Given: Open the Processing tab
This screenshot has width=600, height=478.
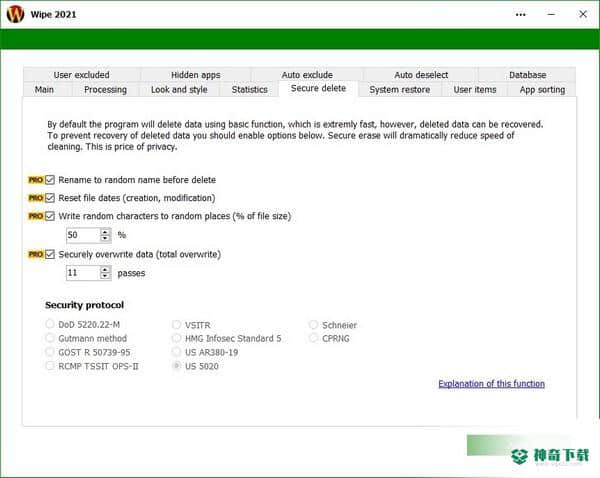Looking at the screenshot, I should click(x=105, y=90).
